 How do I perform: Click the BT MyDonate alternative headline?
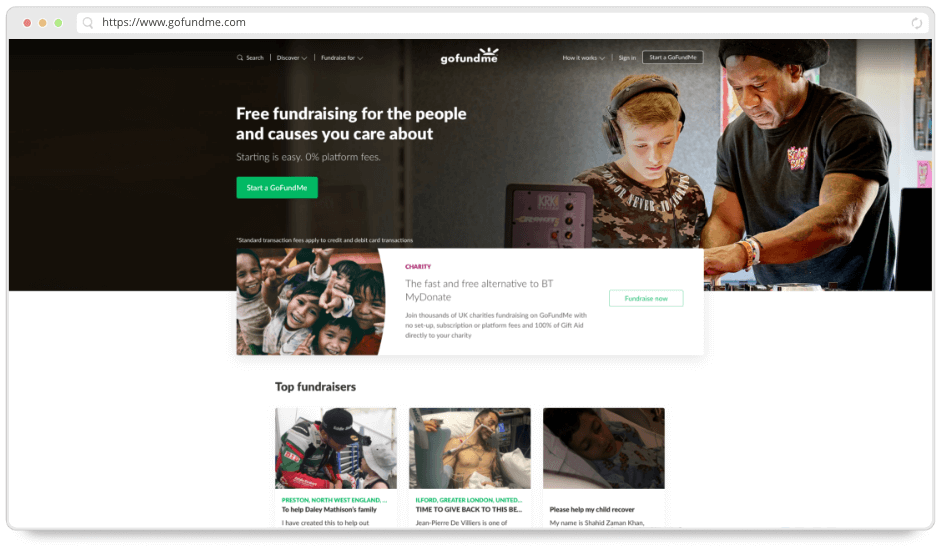(479, 291)
